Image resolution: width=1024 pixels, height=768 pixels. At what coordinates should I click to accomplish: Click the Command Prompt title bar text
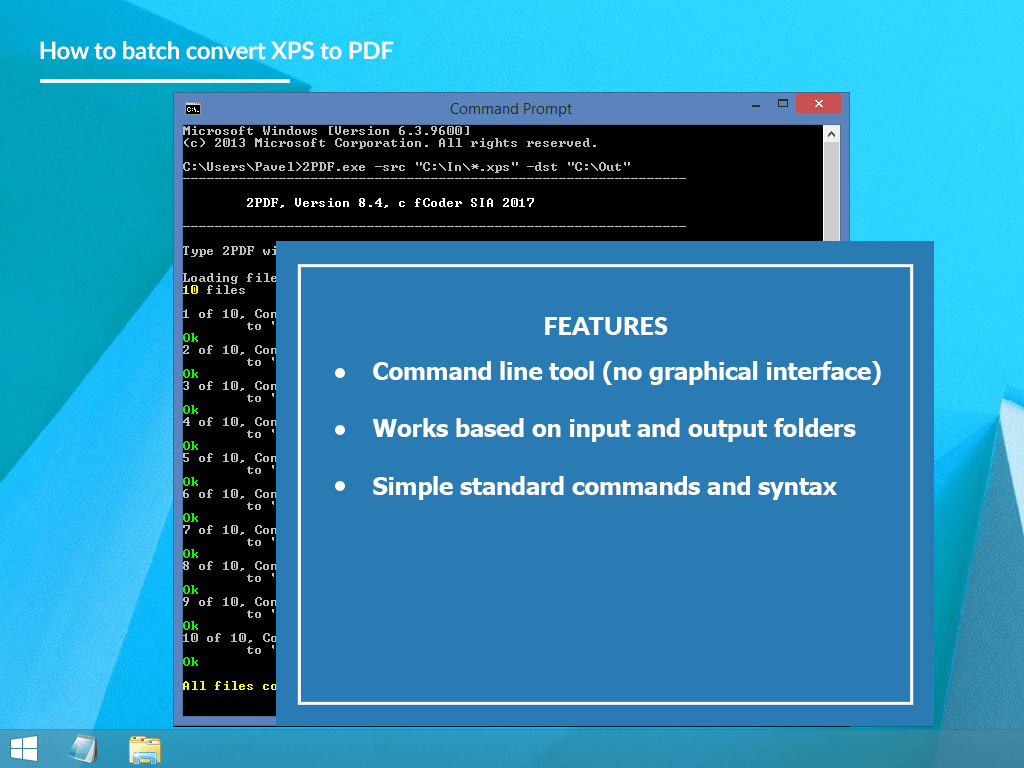coord(511,108)
